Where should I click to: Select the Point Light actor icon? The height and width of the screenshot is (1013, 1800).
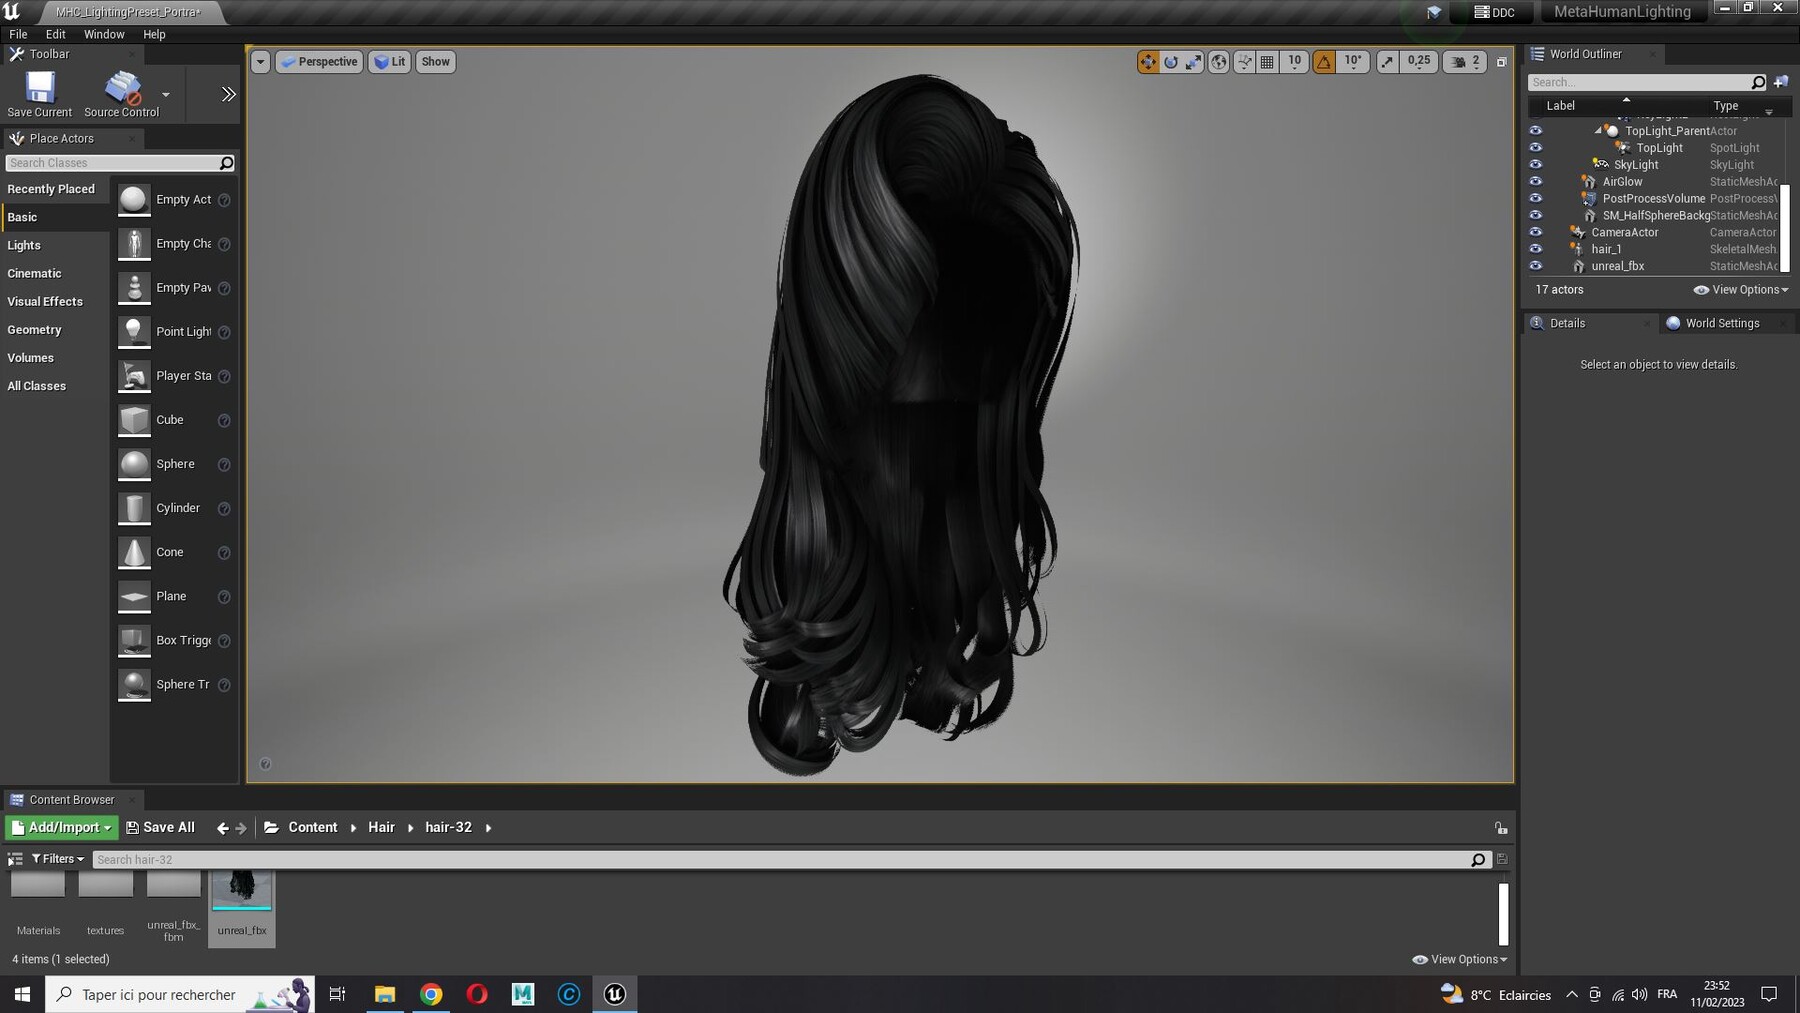pyautogui.click(x=134, y=332)
